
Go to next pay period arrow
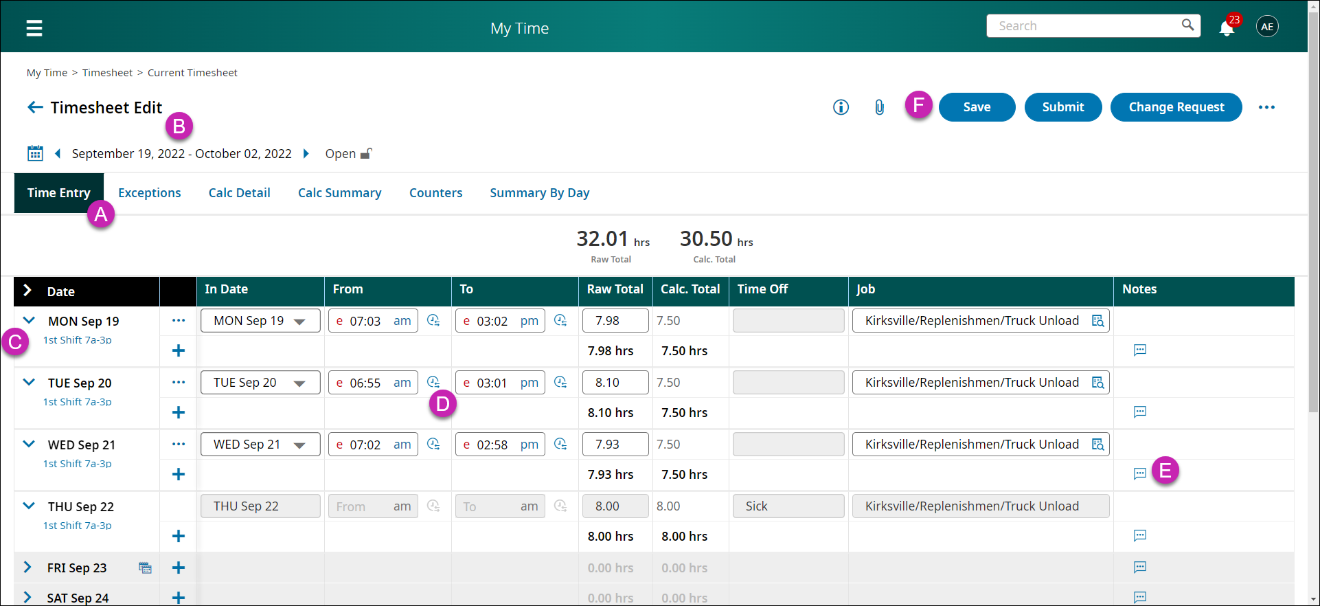[x=306, y=153]
